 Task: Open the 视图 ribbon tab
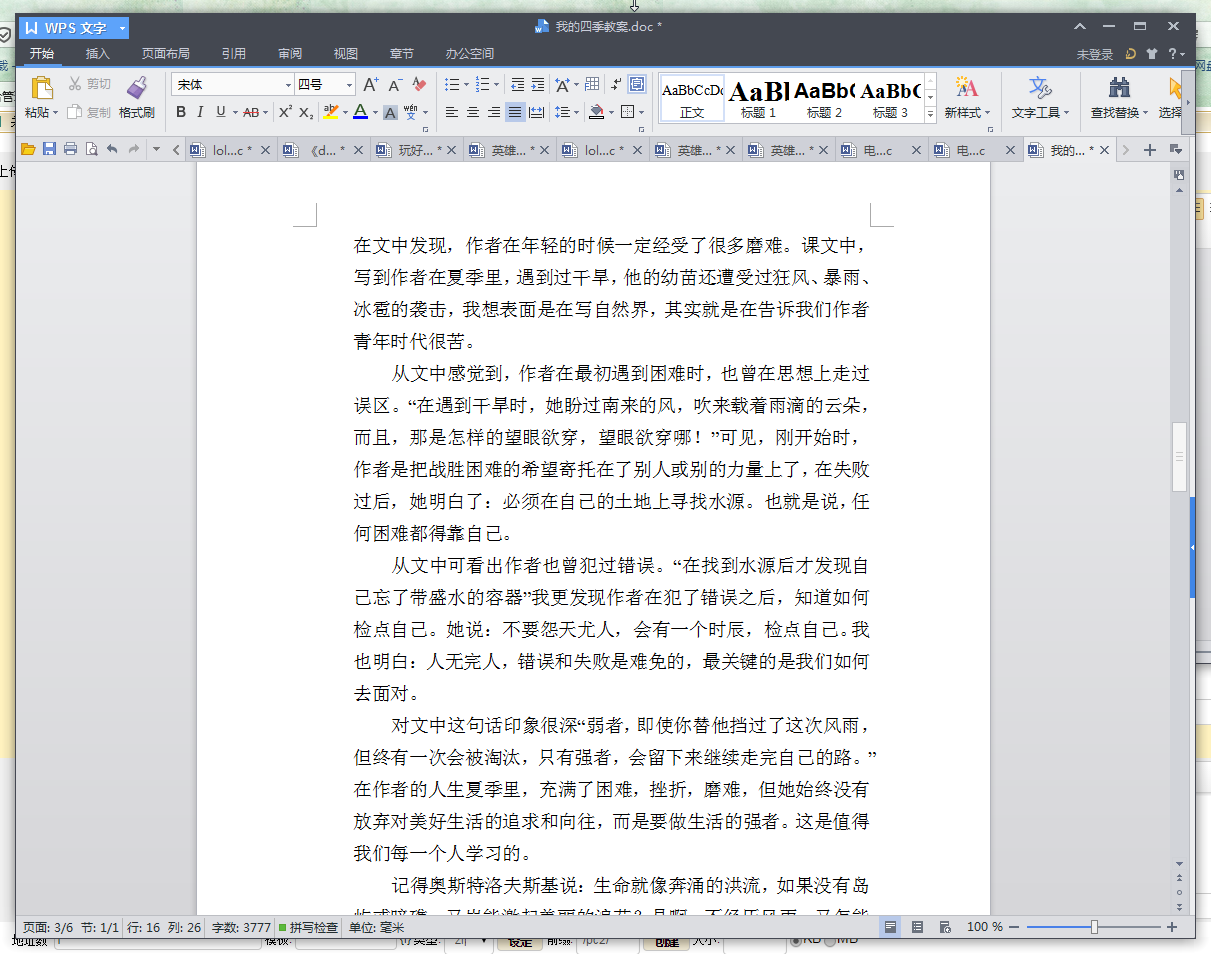click(346, 54)
